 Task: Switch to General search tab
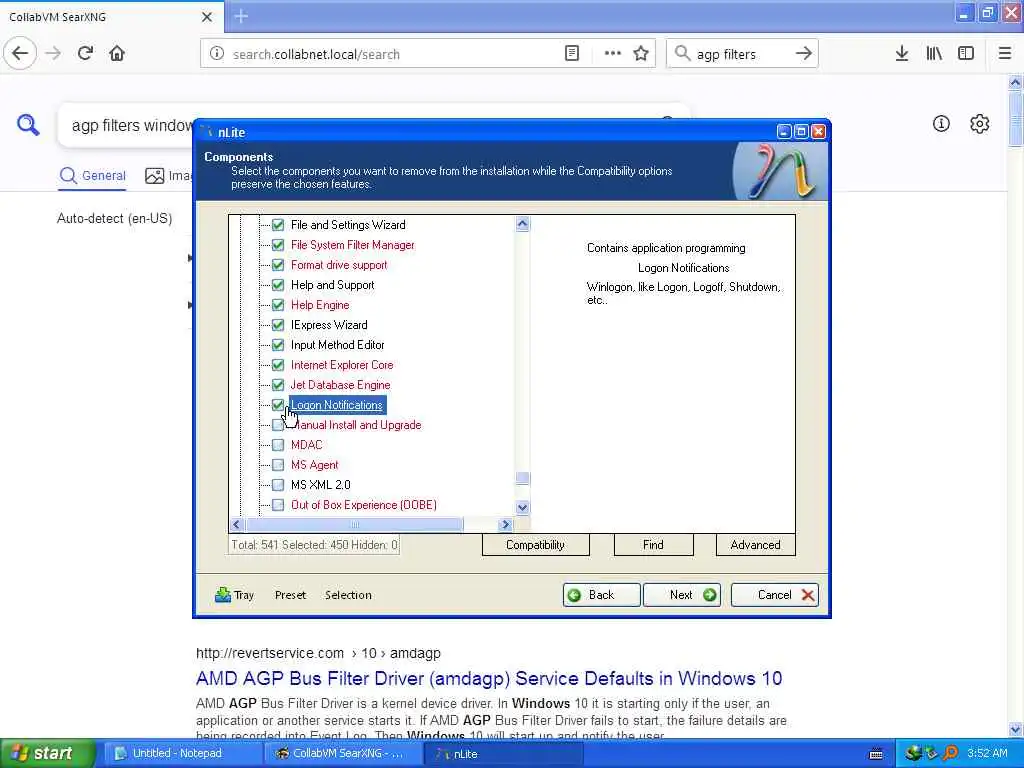(93, 176)
